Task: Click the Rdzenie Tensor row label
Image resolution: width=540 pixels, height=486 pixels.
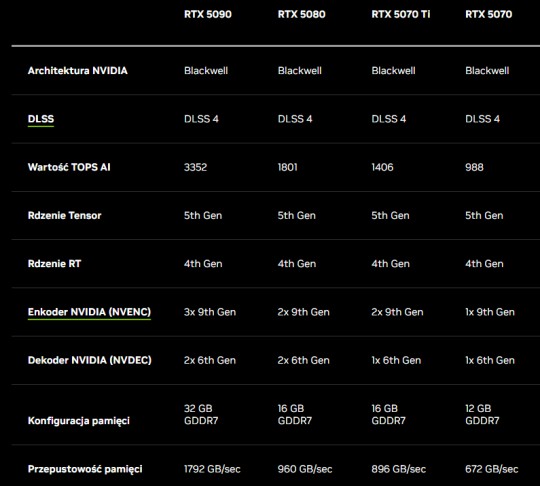Action: tap(64, 215)
